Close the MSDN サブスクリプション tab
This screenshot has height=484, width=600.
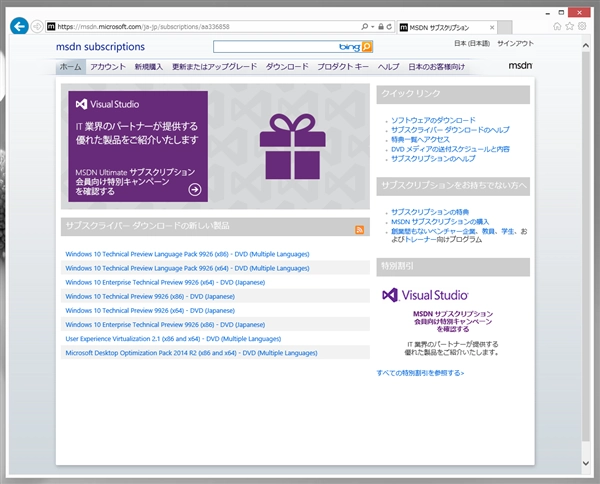click(492, 28)
